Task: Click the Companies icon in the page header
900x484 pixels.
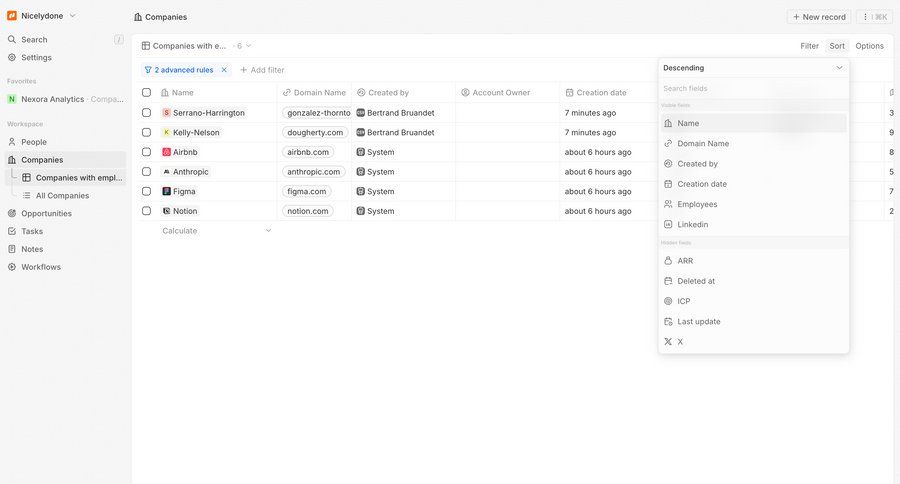Action: 138,17
